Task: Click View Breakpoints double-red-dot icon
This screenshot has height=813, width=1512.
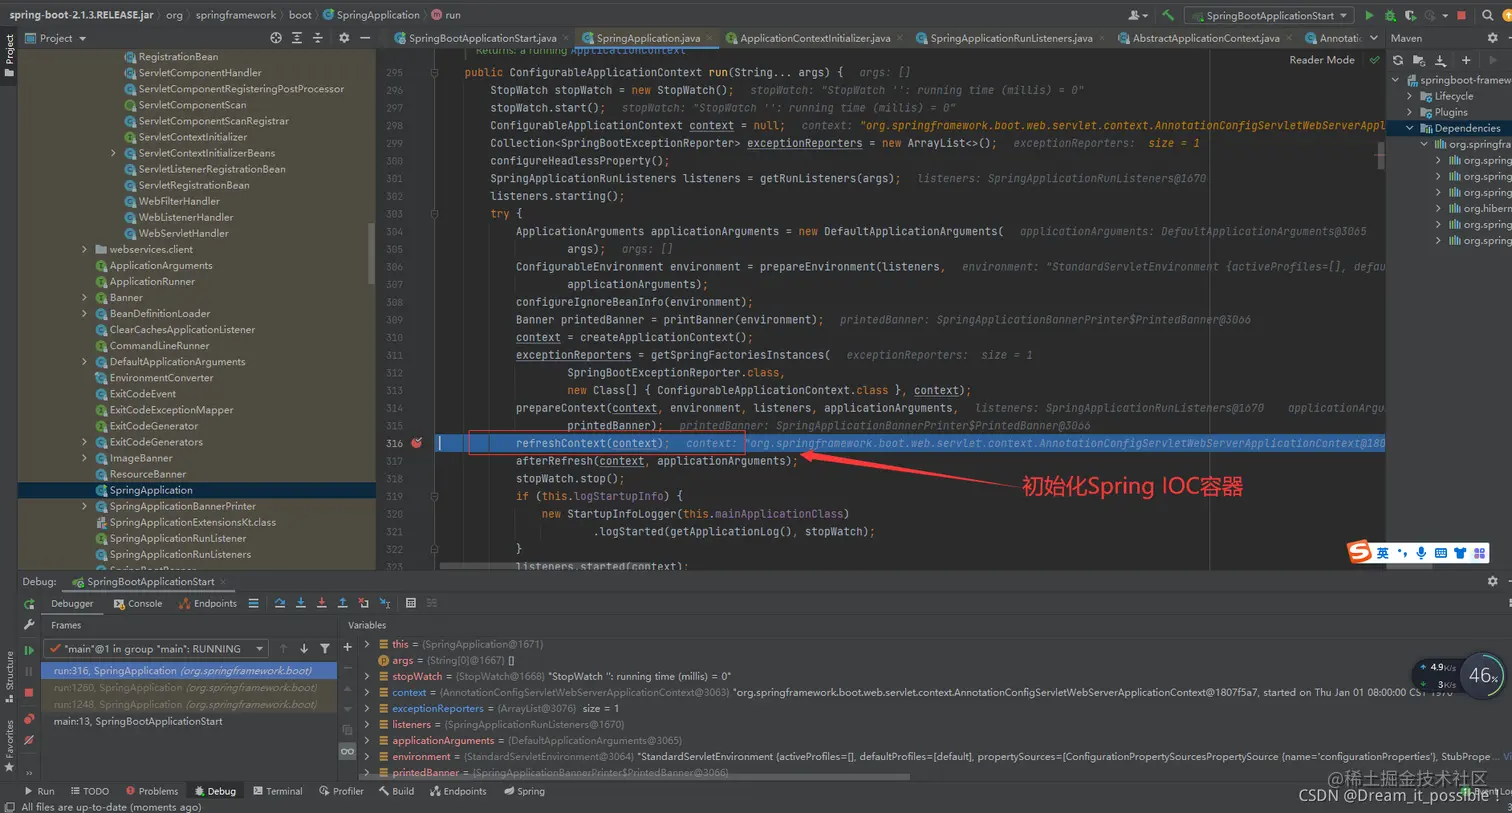Action: click(29, 719)
